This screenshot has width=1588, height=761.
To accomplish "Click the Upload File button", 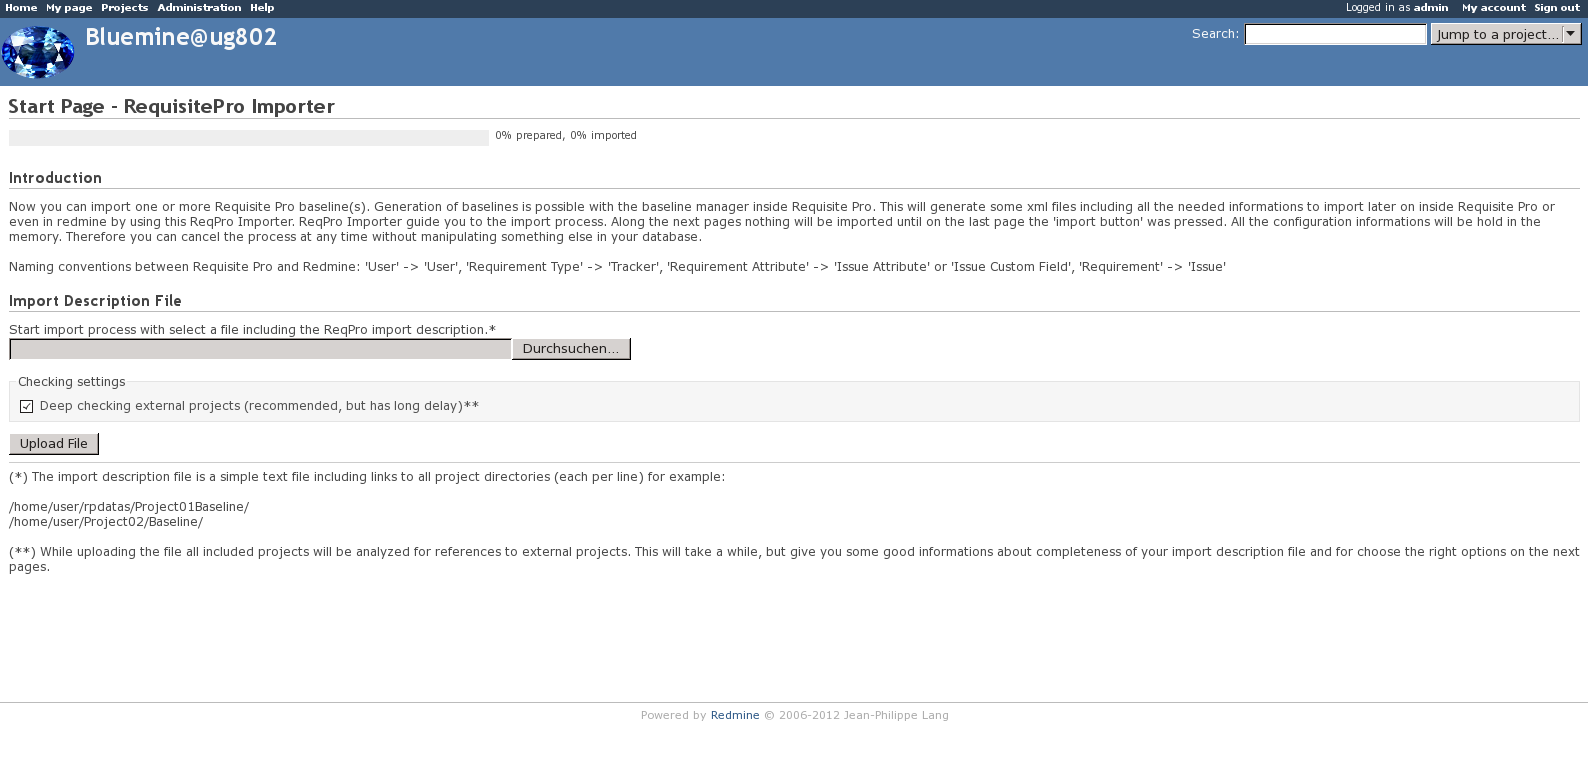I will point(54,444).
